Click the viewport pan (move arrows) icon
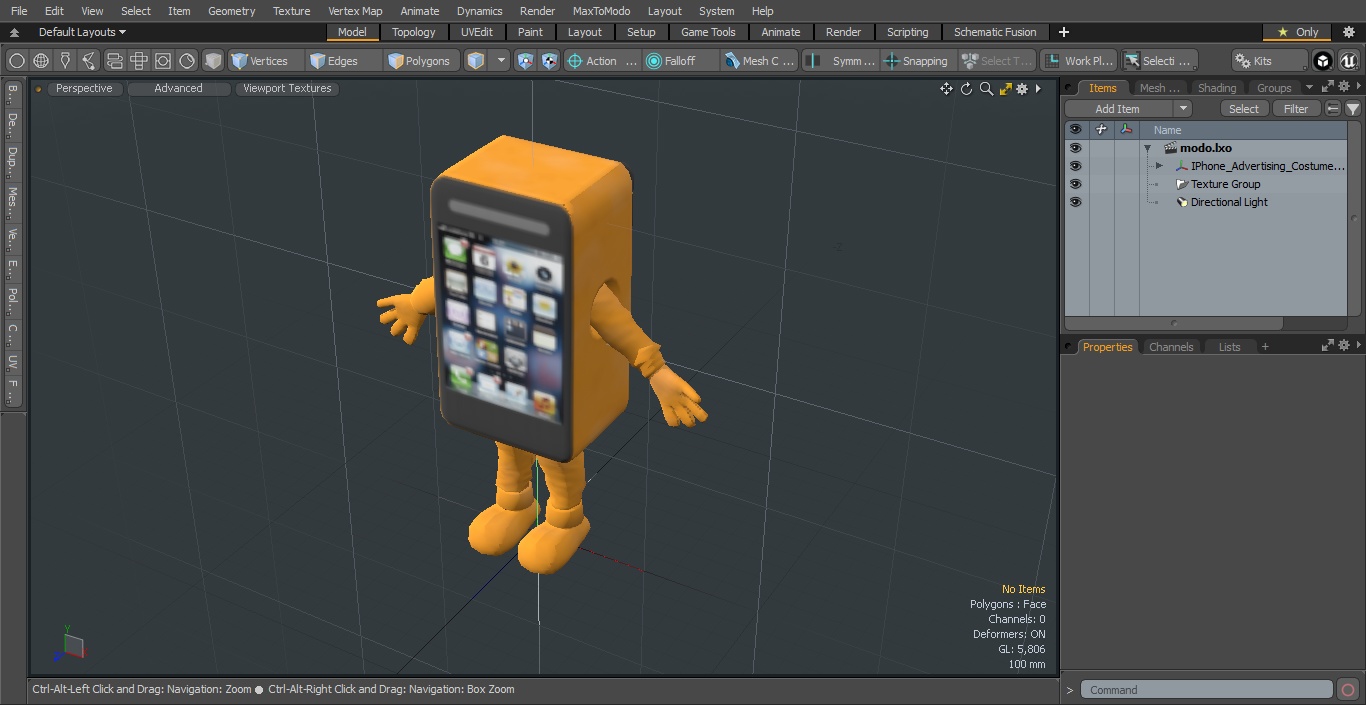 [946, 89]
